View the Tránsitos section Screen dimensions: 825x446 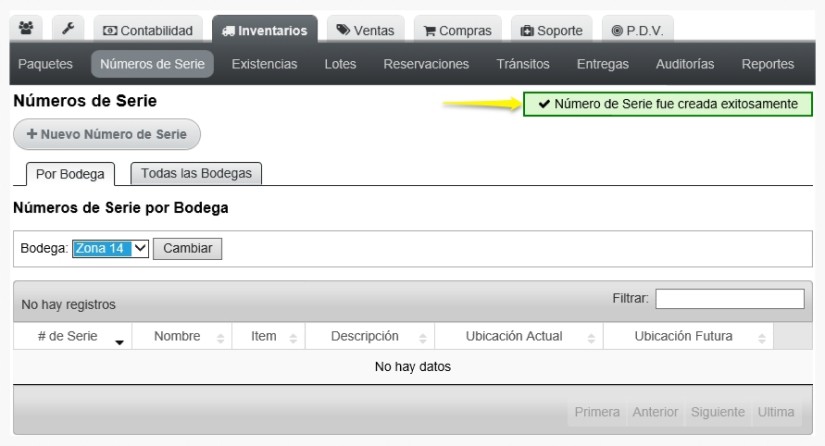point(522,64)
